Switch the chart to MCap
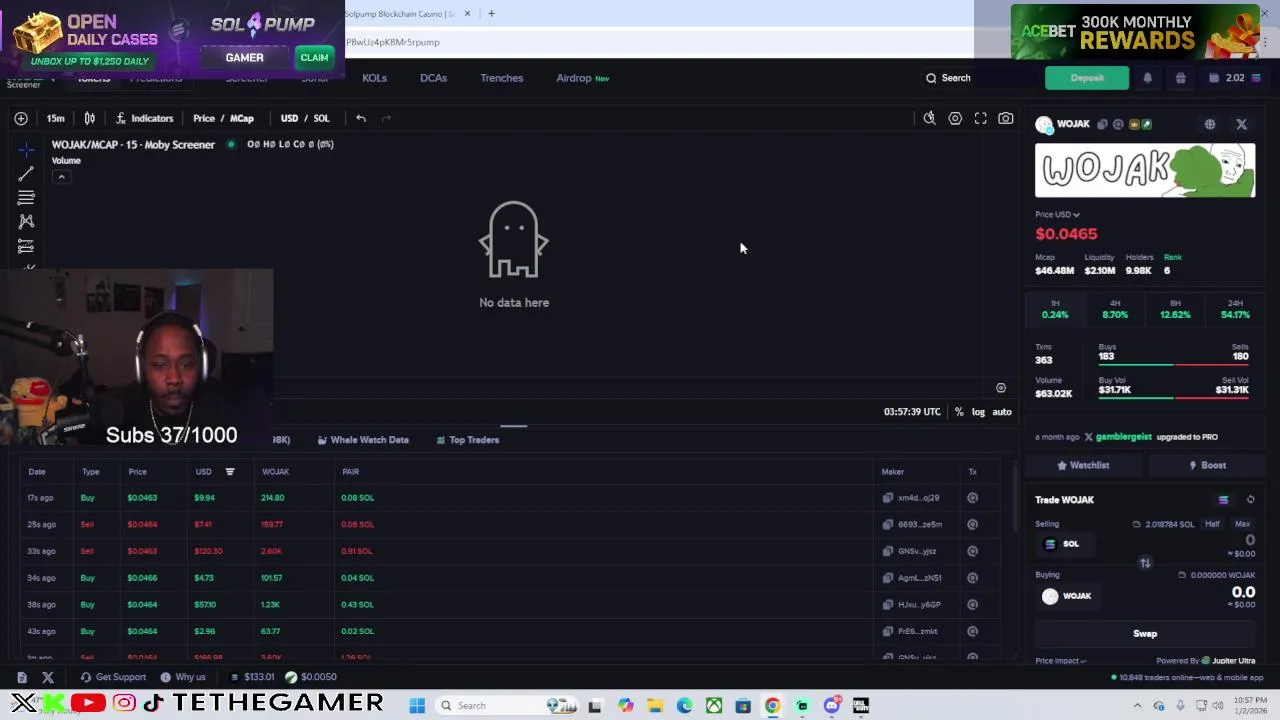This screenshot has width=1280, height=720. 242,118
